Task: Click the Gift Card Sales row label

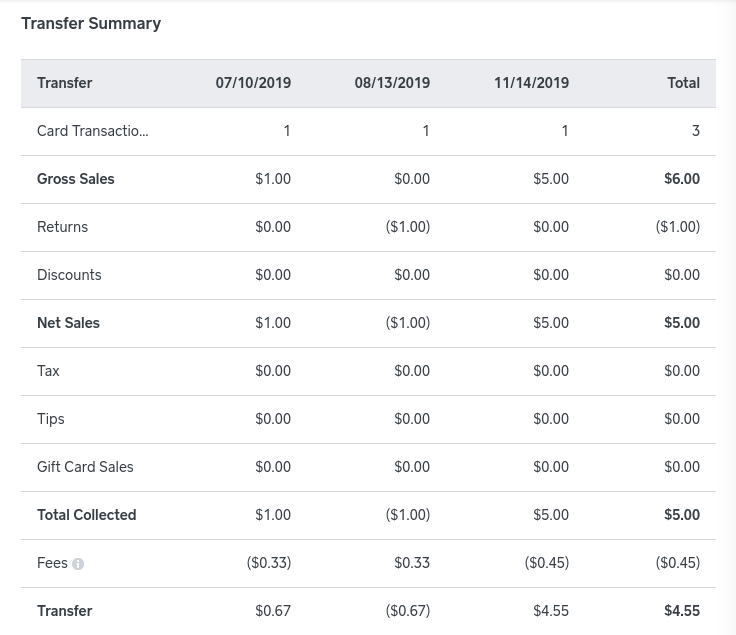Action: point(85,467)
